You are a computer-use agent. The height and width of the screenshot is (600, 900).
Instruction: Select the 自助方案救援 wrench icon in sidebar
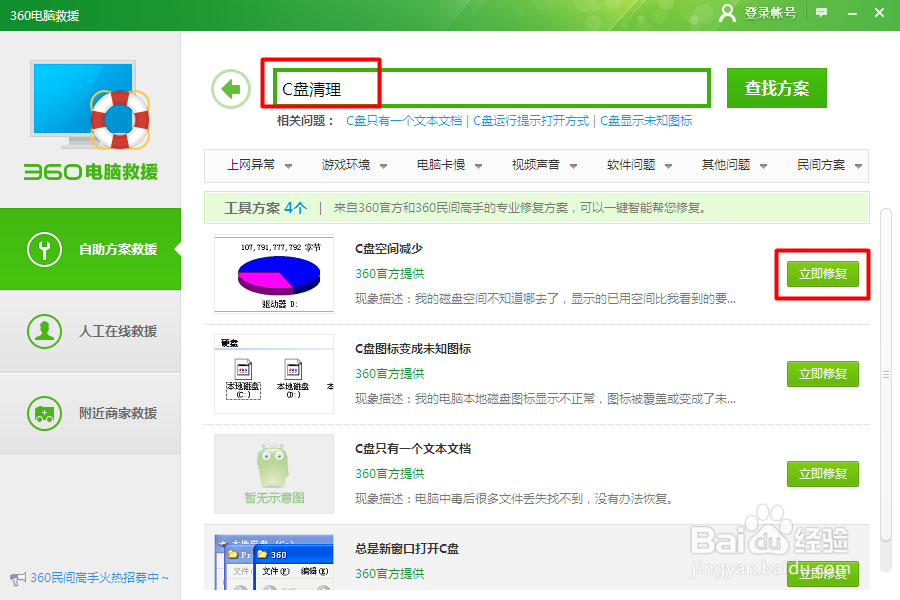[x=44, y=248]
